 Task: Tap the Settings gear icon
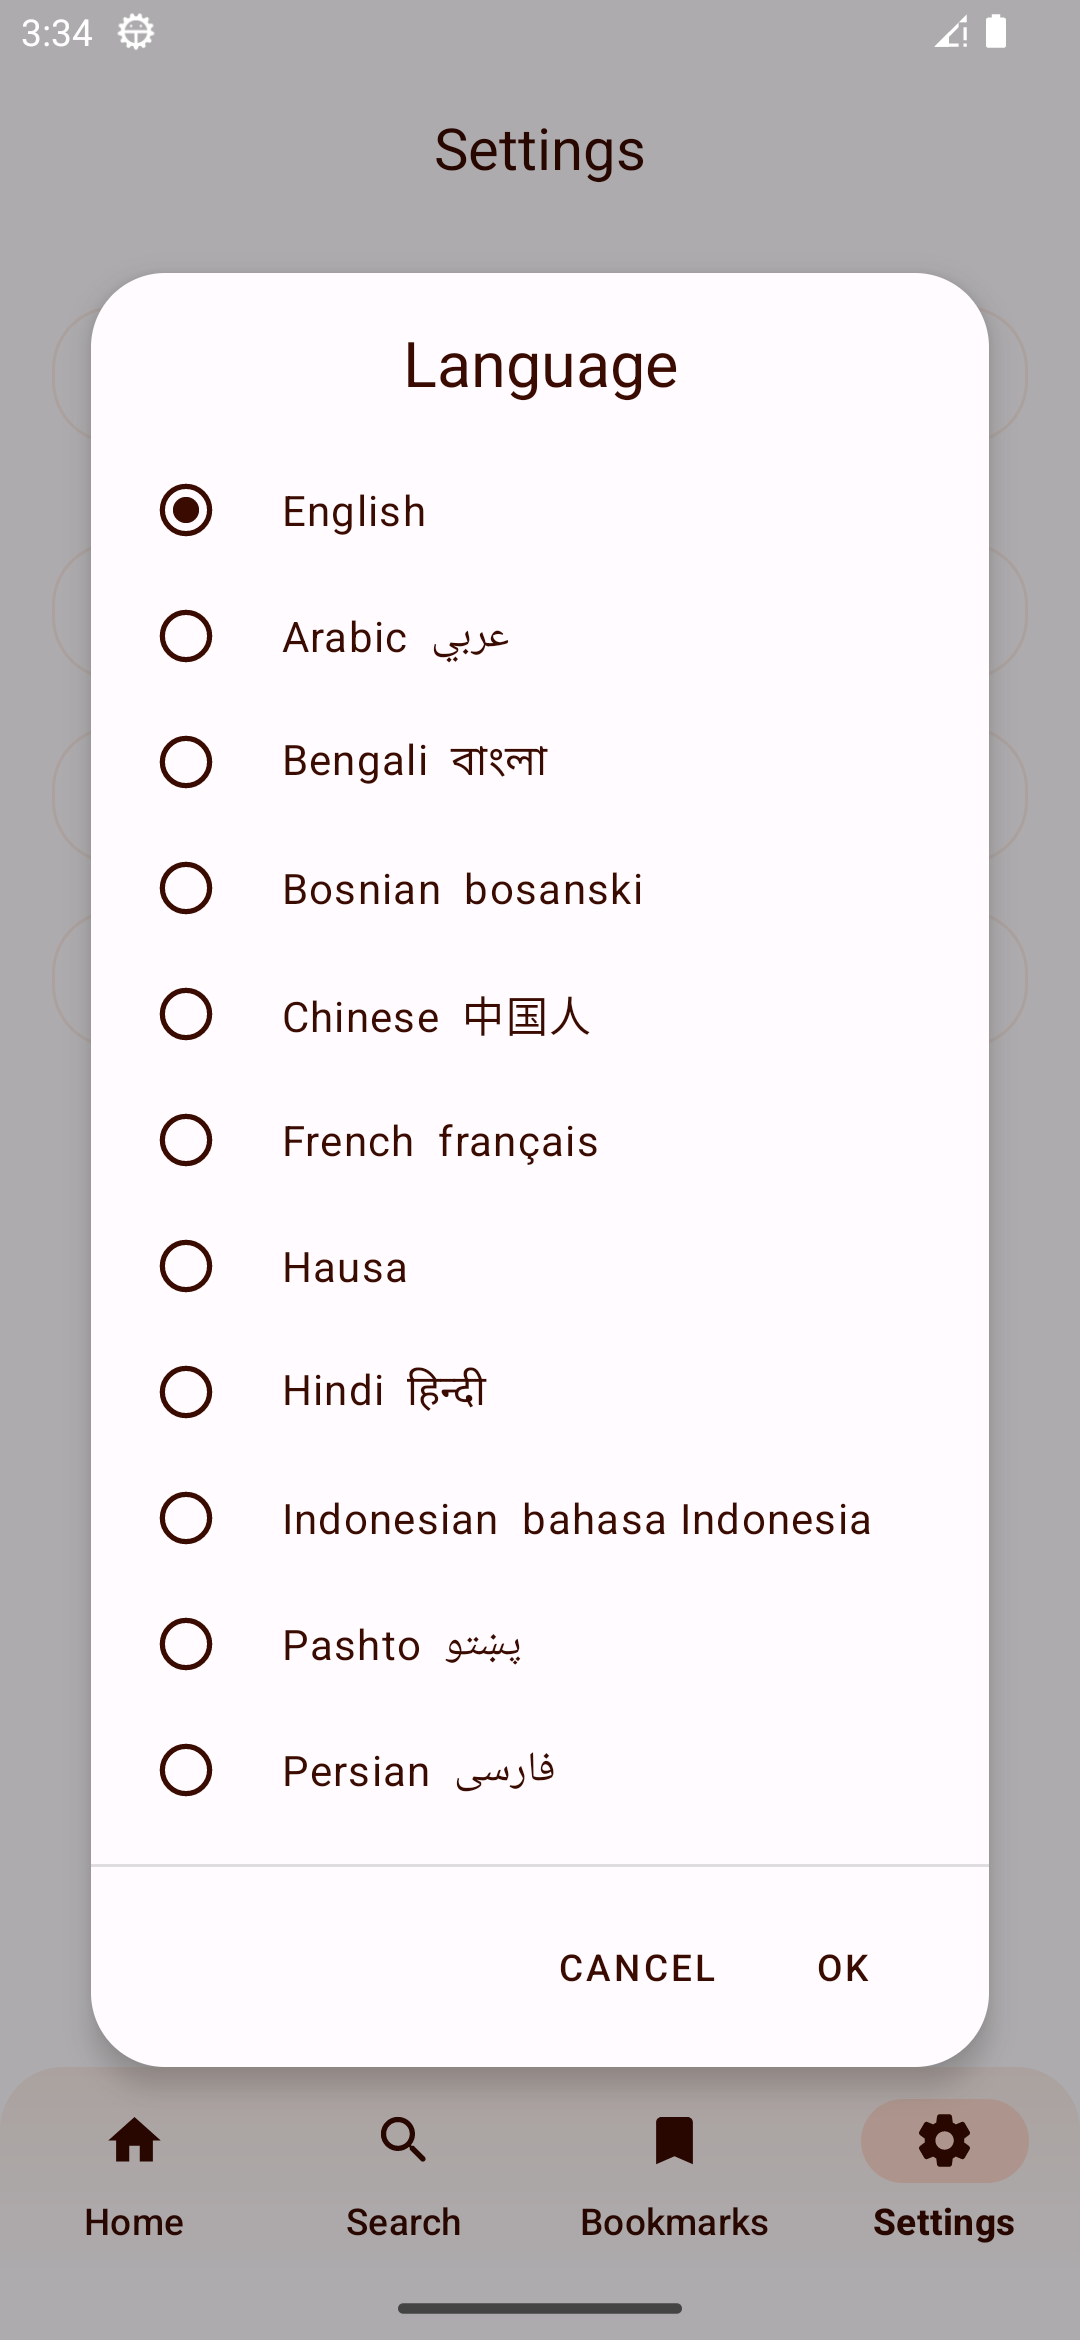click(x=944, y=2140)
